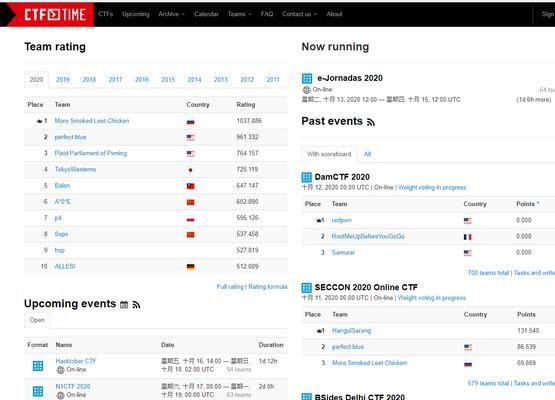Open the FAQ menu item
The height and width of the screenshot is (400, 555).
[267, 14]
